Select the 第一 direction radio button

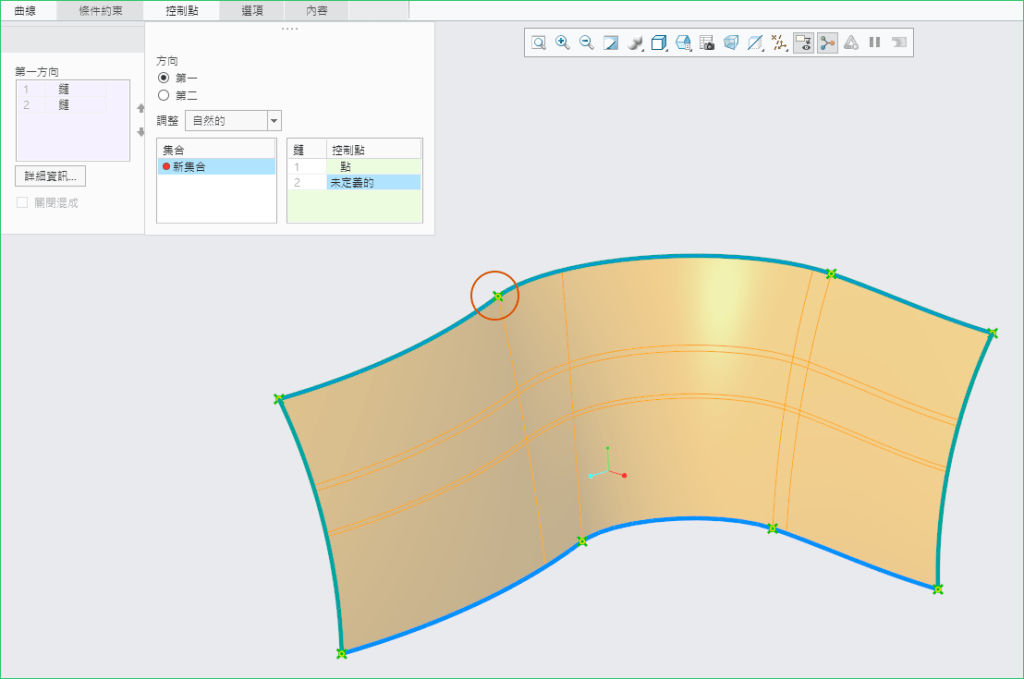pyautogui.click(x=165, y=78)
